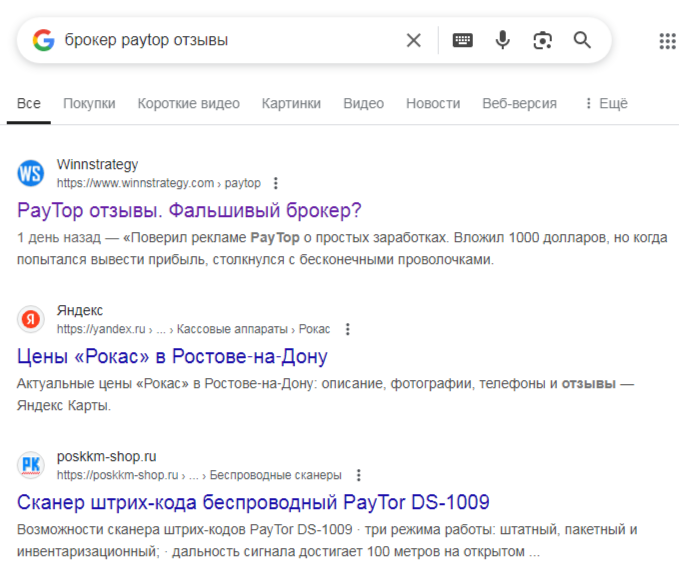Click into the search box text
This screenshot has width=679, height=568.
point(146,40)
